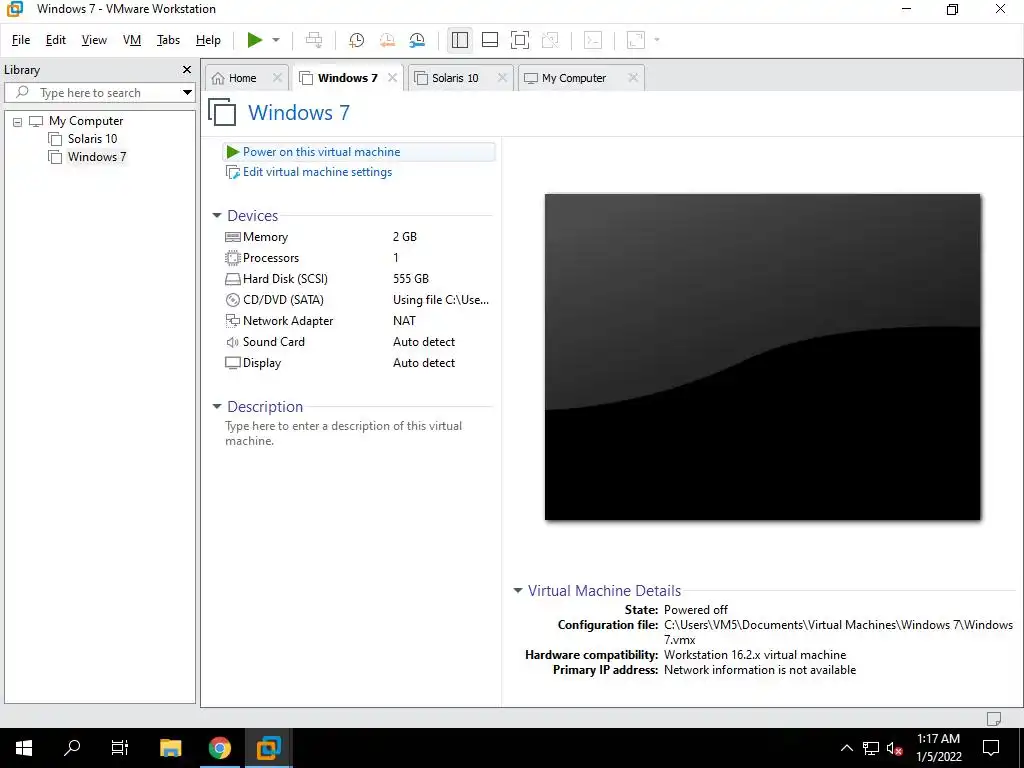Take a snapshot with the clock-plus icon
The height and width of the screenshot is (768, 1024).
tap(357, 40)
